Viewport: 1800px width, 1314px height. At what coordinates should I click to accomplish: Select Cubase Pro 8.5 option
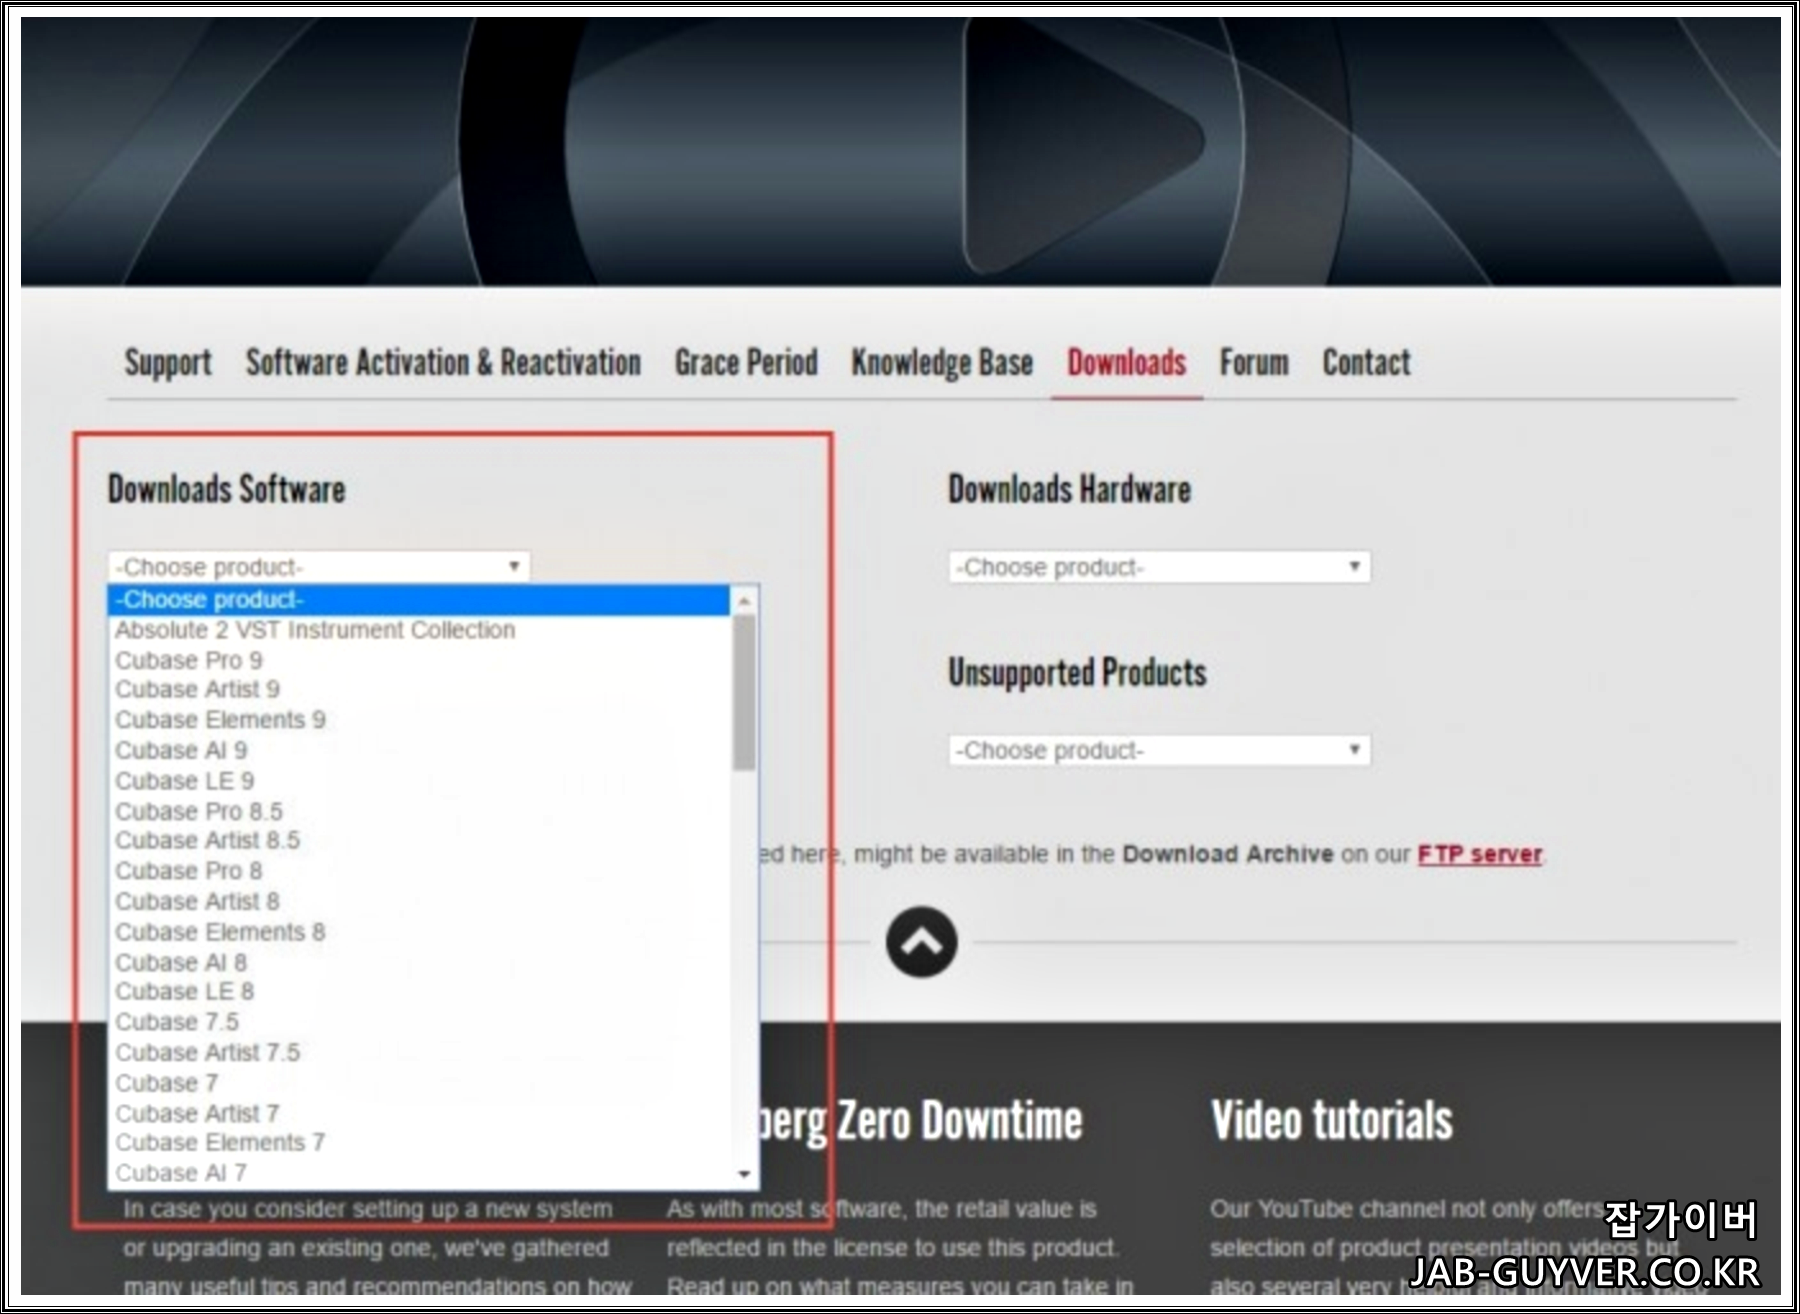coord(419,811)
